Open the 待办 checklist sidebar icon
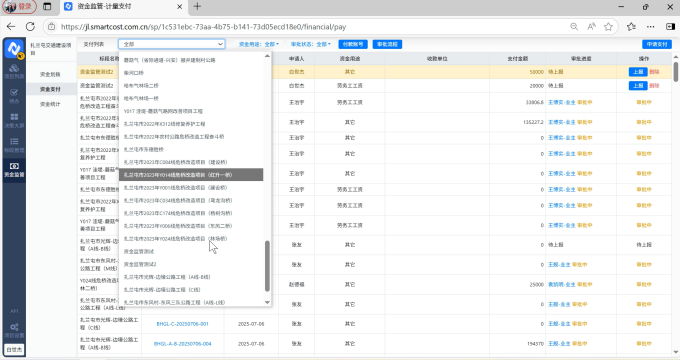680x360 pixels. point(14,96)
